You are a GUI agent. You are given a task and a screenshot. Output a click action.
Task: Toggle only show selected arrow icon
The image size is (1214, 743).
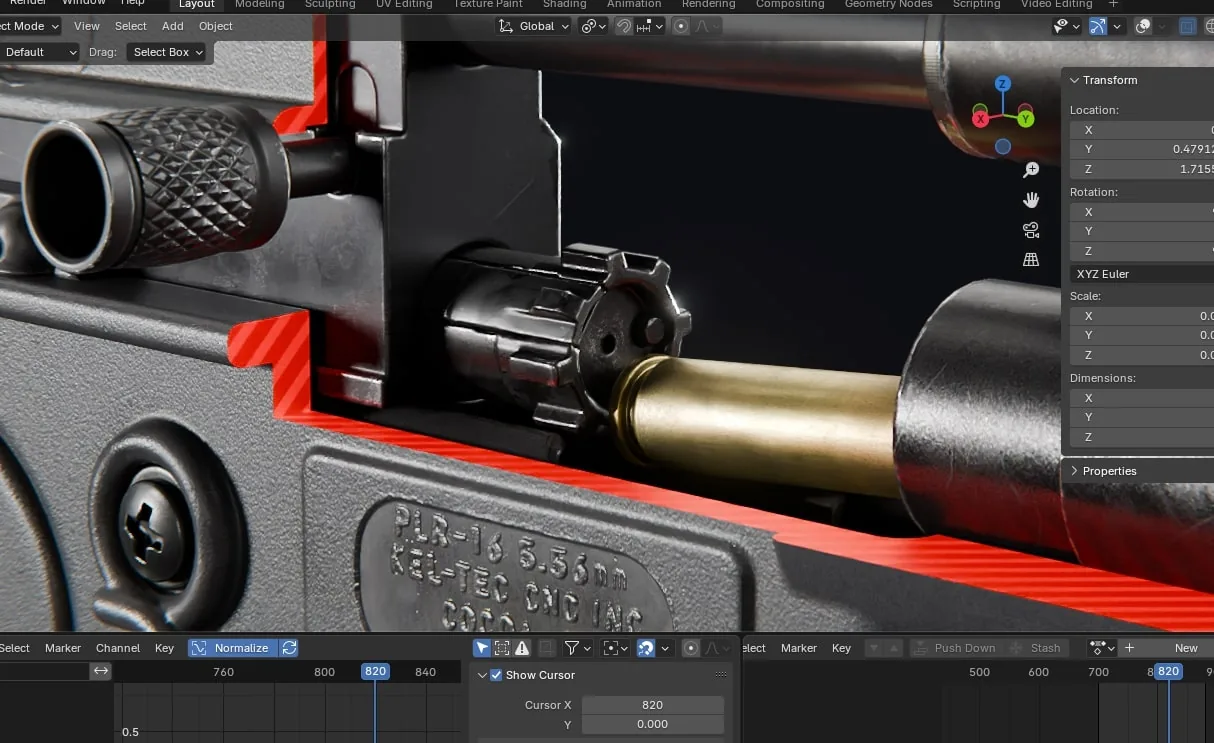point(482,648)
